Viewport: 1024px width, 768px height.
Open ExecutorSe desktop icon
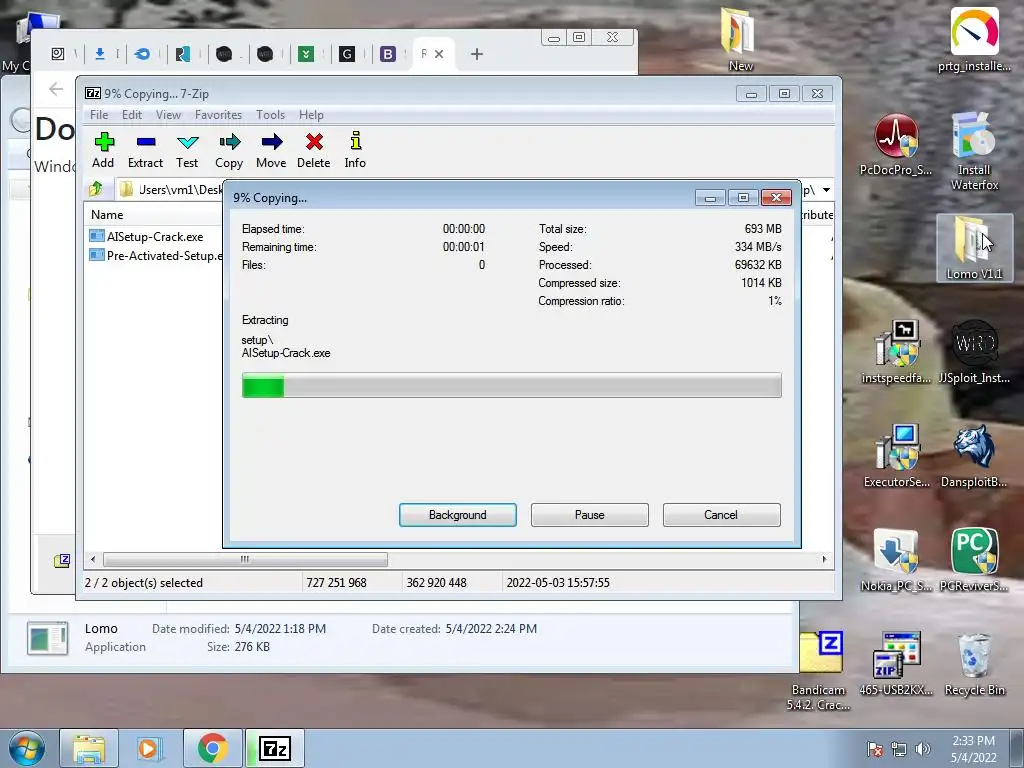click(x=896, y=456)
